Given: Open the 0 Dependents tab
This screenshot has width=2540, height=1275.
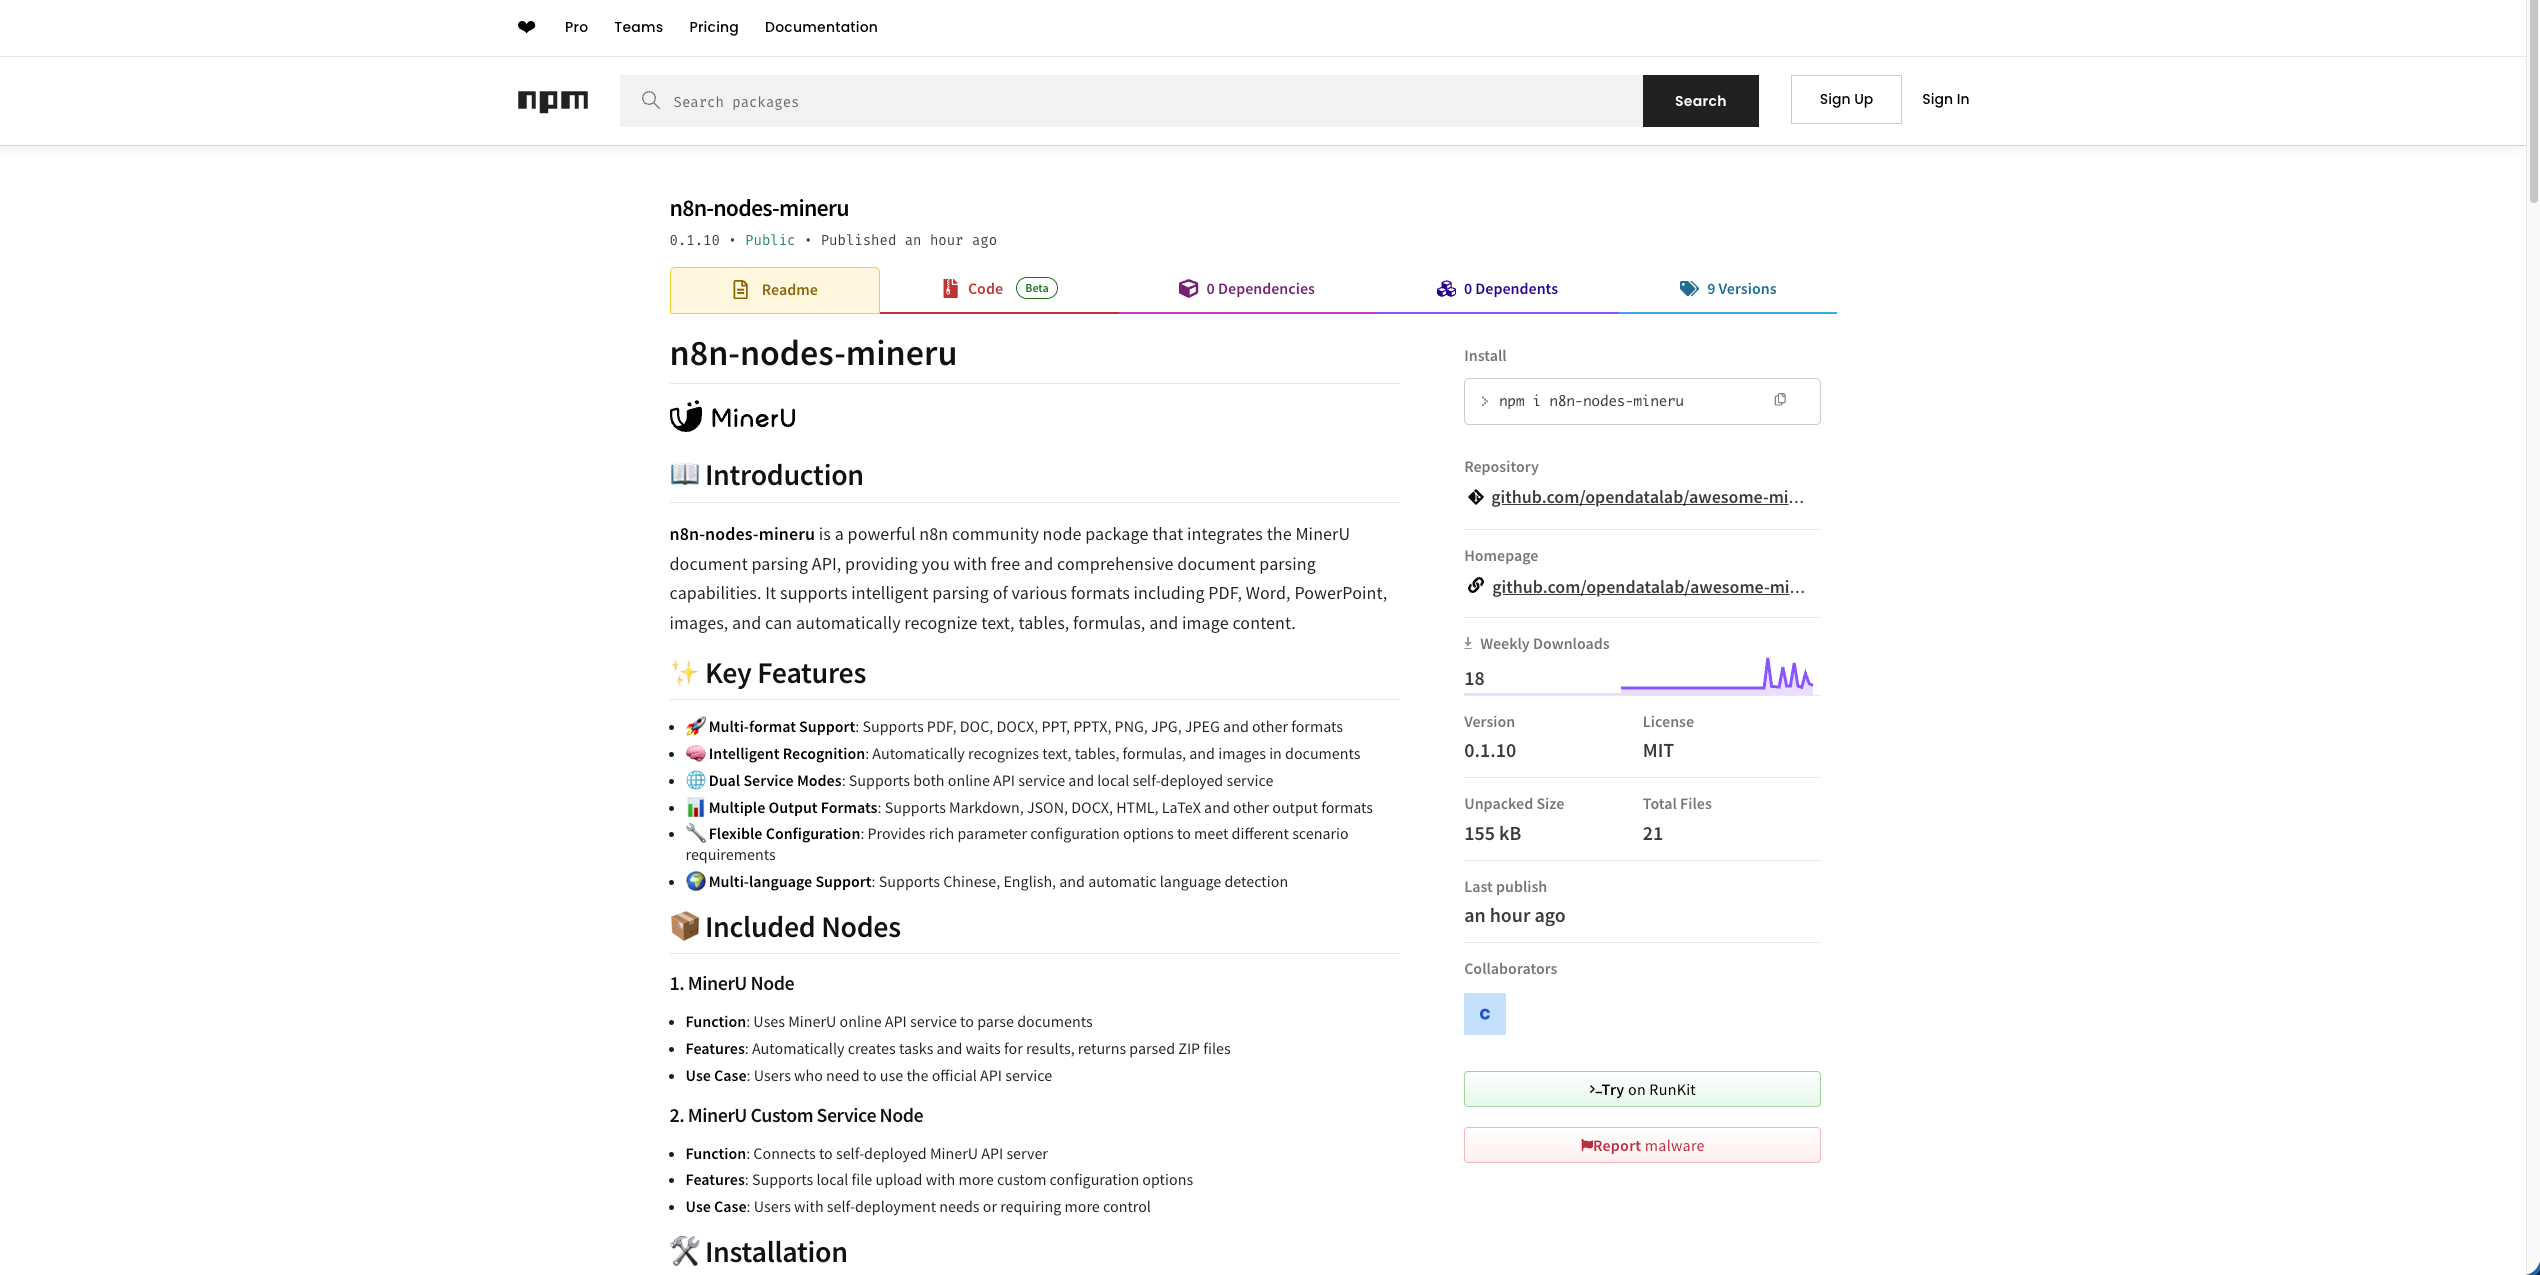Looking at the screenshot, I should coord(1497,289).
